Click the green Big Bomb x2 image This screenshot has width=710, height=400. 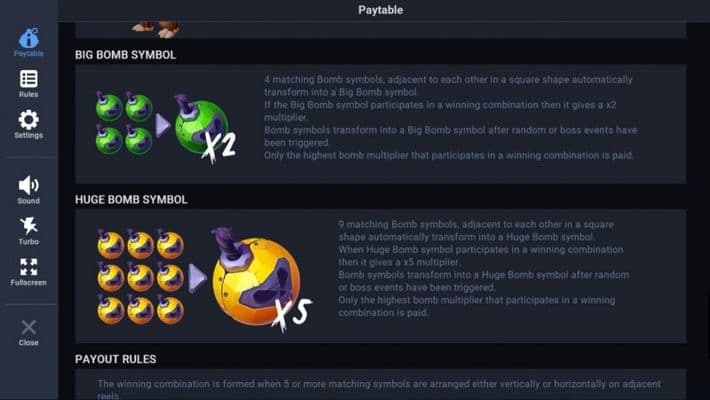coord(203,127)
